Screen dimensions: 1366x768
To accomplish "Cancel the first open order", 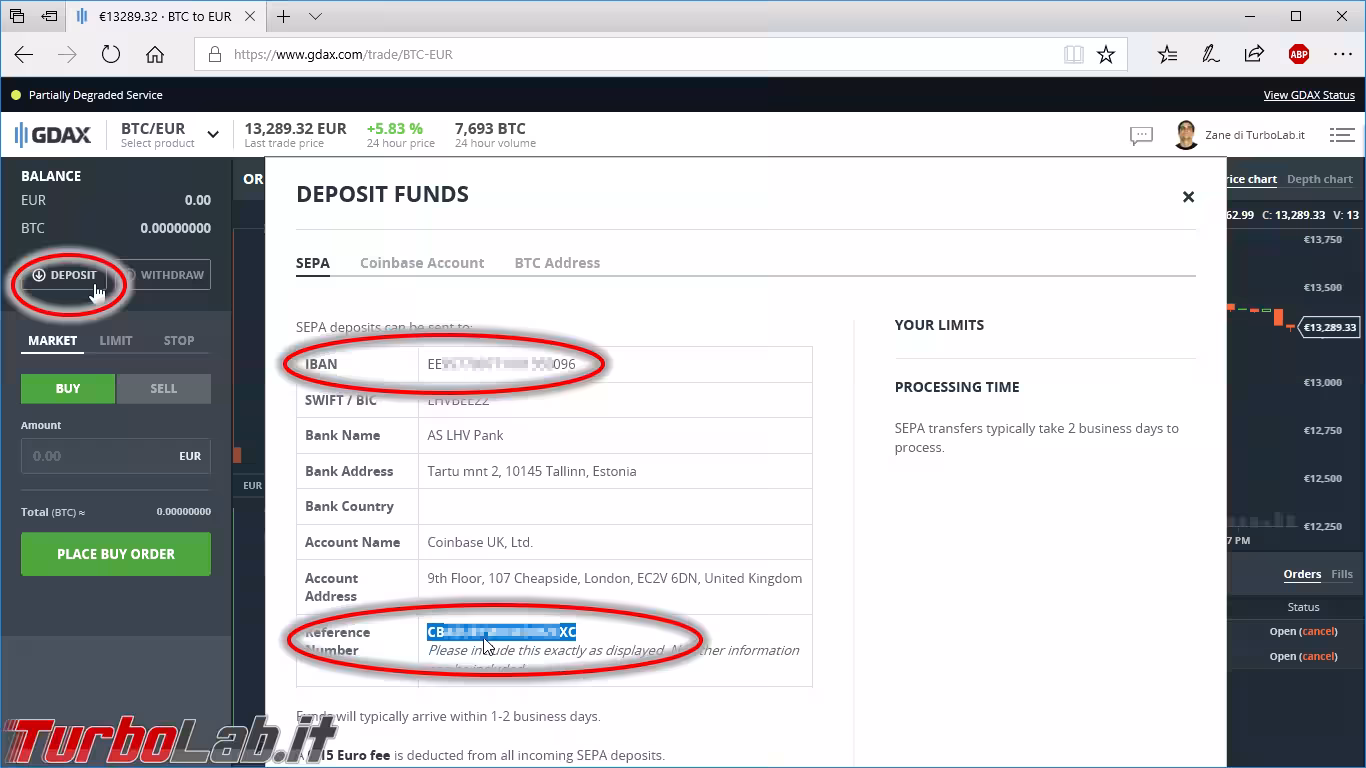I will pyautogui.click(x=1318, y=632).
